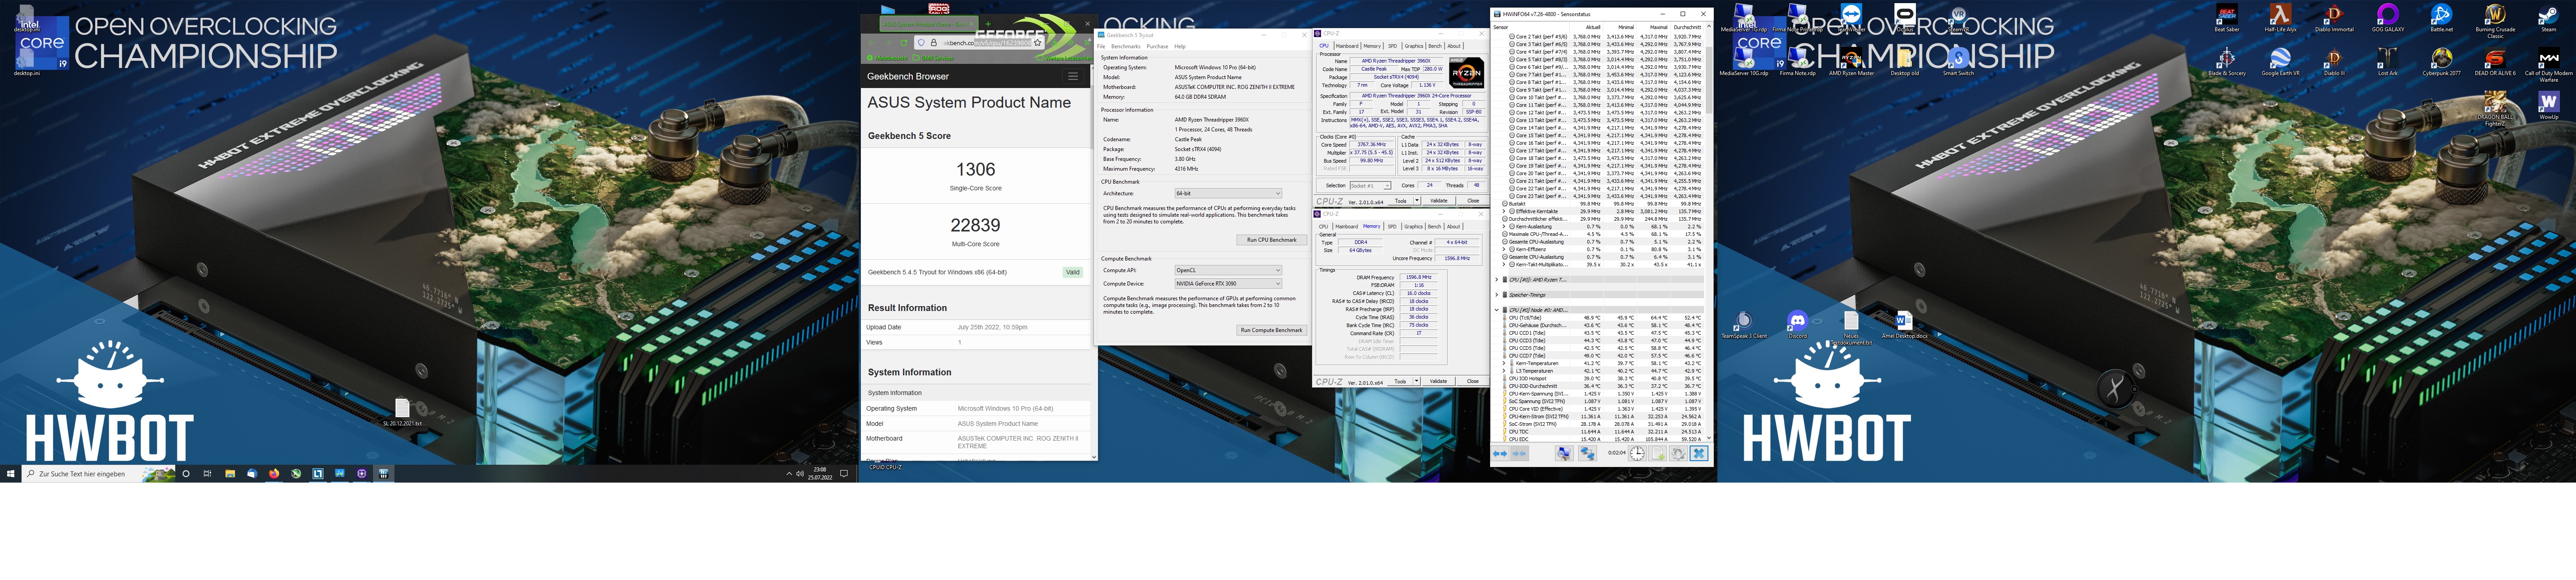
Task: Select Graphics tab in lower CPU-Z
Action: (1414, 226)
